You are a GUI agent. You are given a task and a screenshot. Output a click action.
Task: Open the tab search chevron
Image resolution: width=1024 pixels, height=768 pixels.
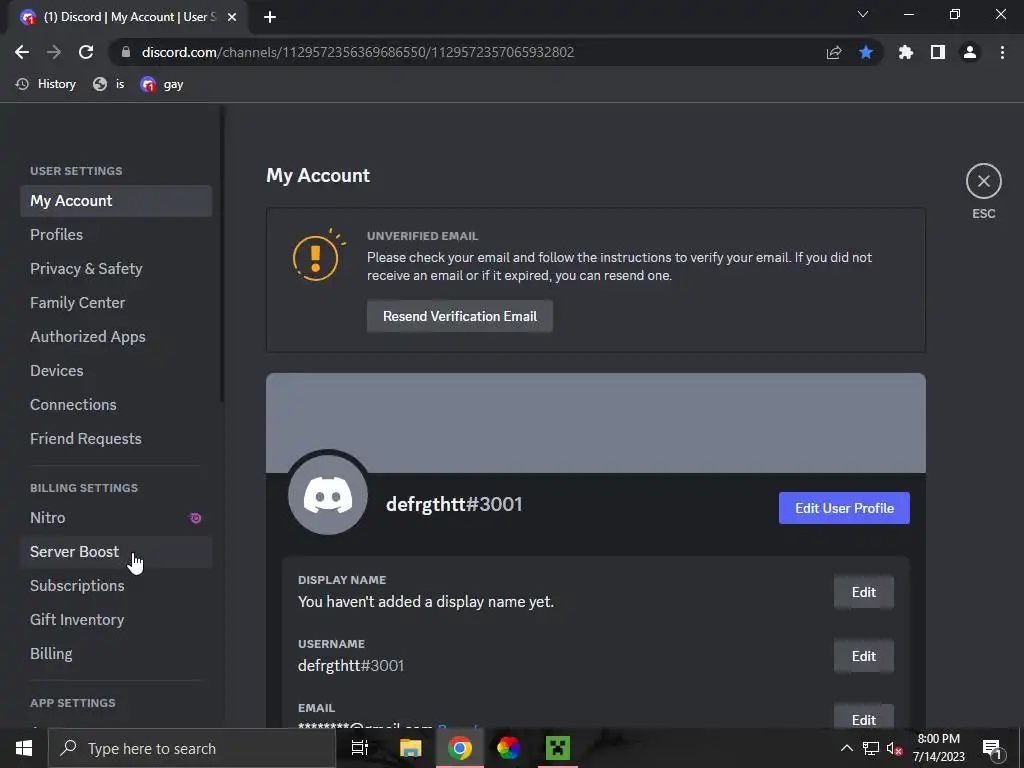(x=863, y=14)
